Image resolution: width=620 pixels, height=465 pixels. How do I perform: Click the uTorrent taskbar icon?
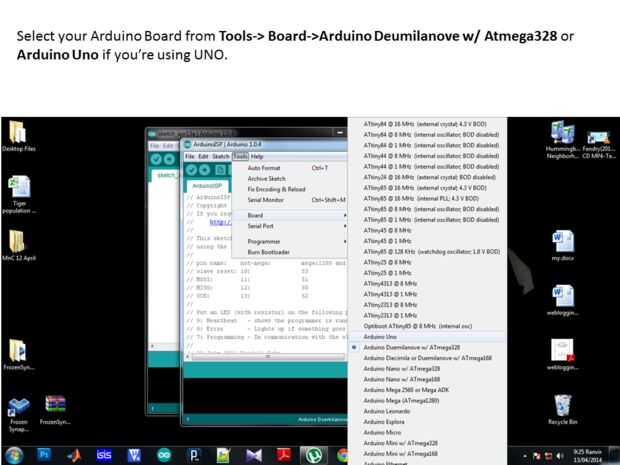(313, 456)
